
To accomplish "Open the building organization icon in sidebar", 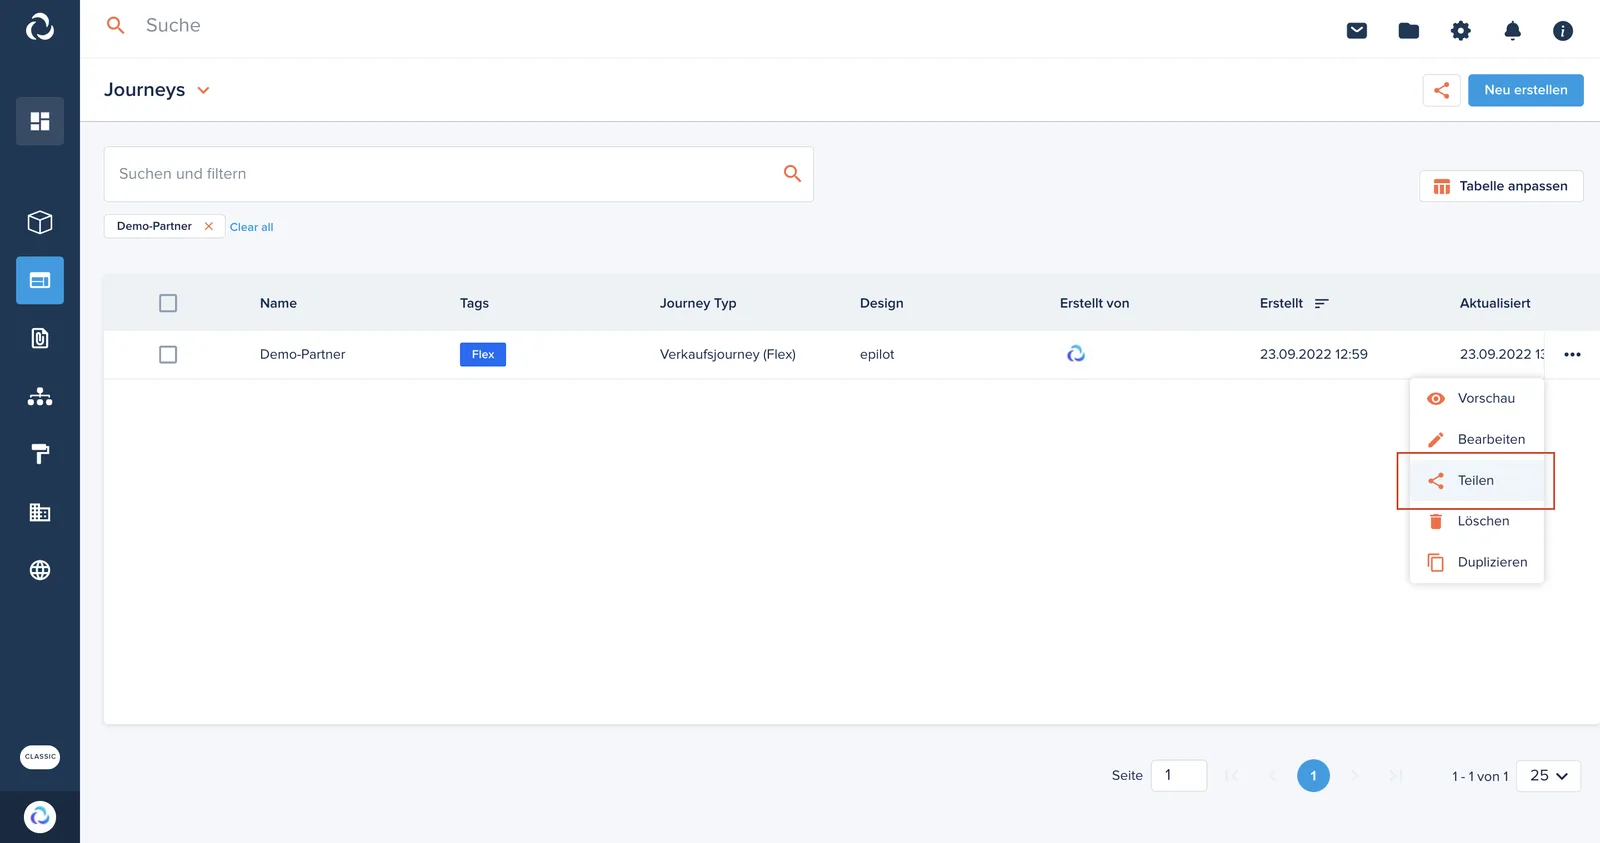I will (40, 512).
